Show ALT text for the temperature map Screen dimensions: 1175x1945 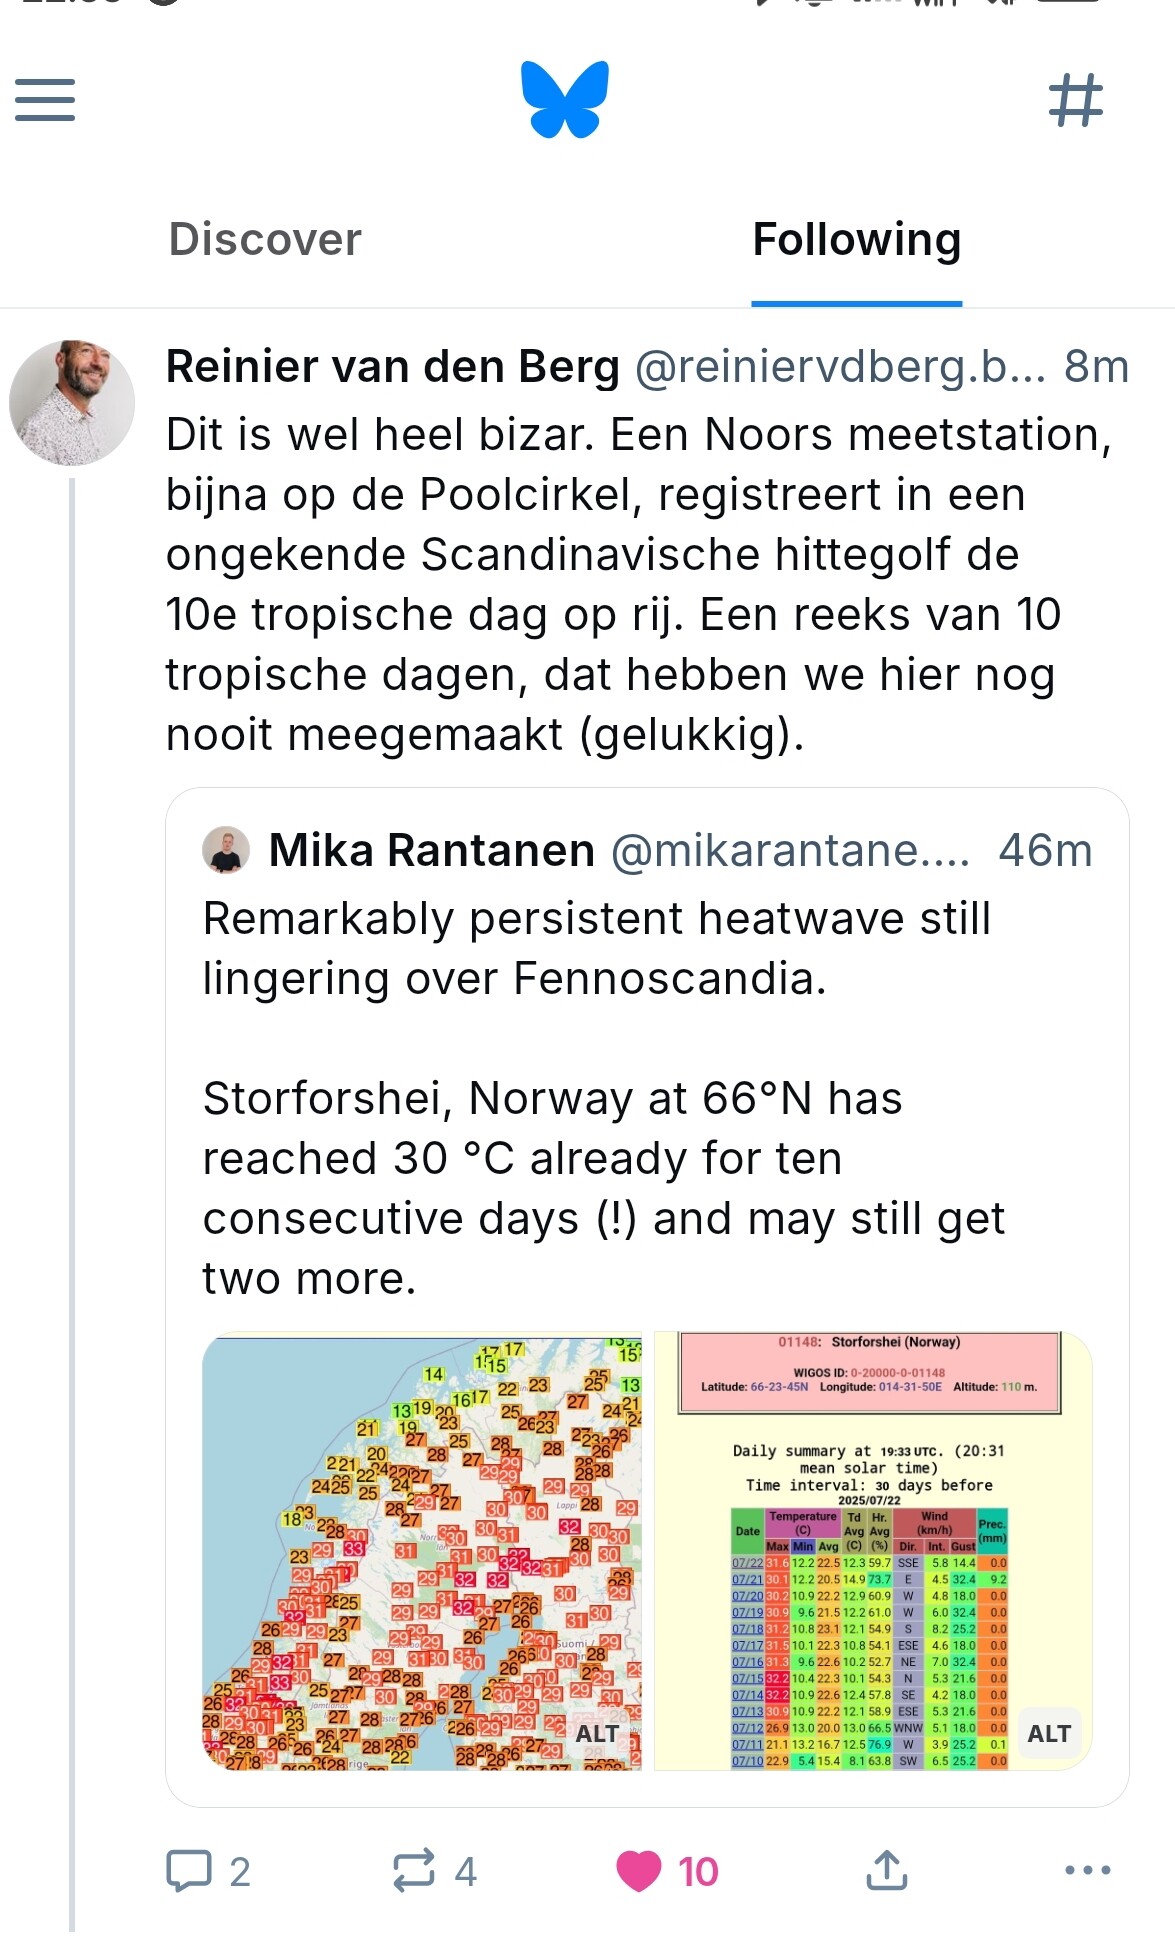pyautogui.click(x=598, y=1734)
